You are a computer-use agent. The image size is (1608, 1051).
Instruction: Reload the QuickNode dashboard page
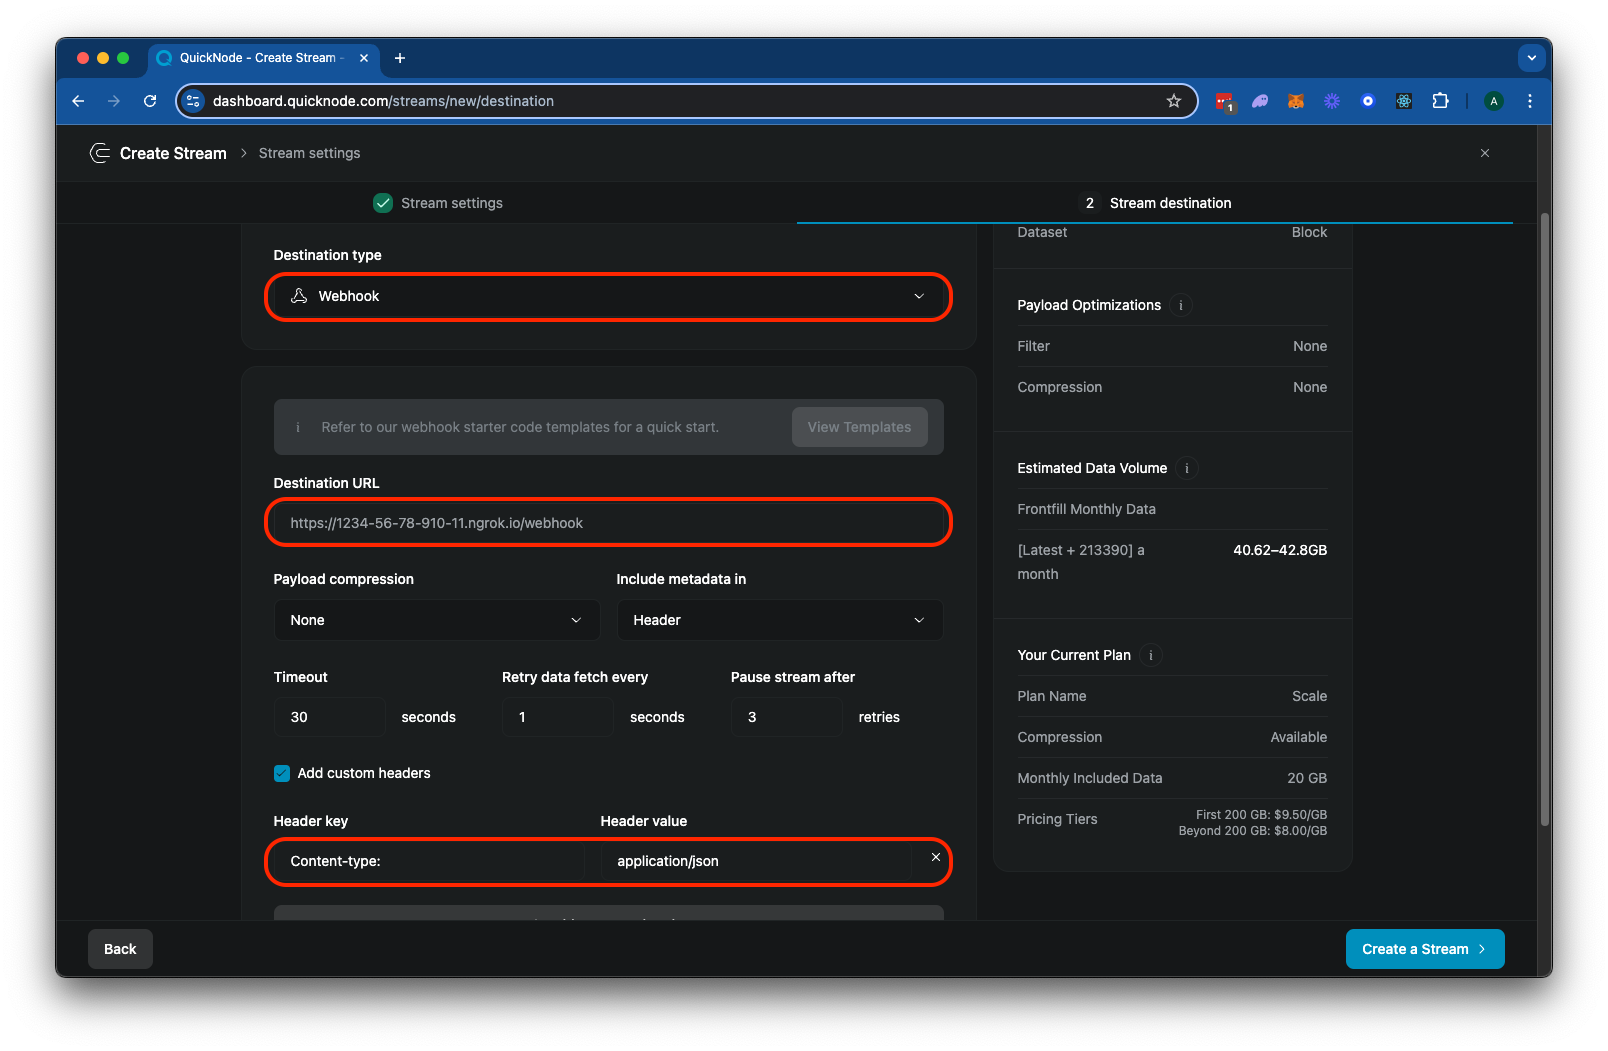tap(150, 101)
